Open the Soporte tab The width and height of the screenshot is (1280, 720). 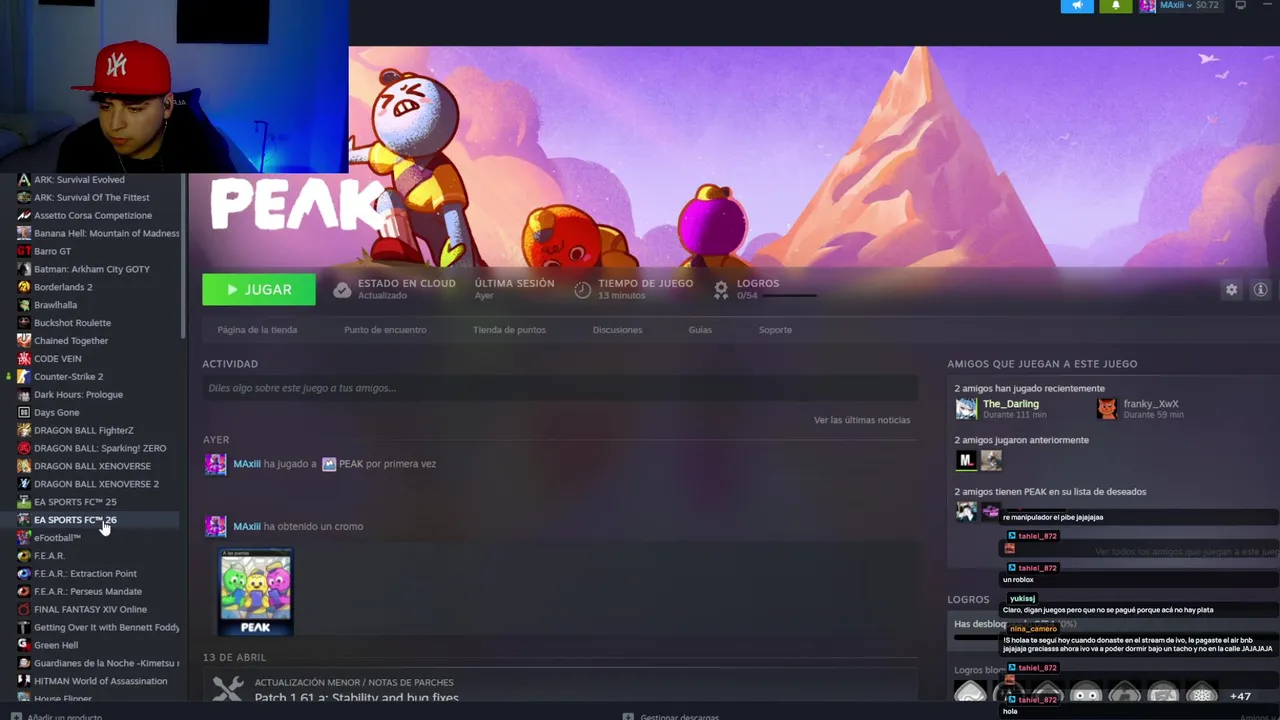[775, 330]
